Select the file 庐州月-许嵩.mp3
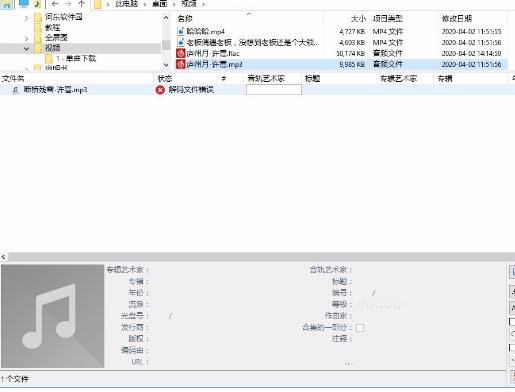Image resolution: width=515 pixels, height=392 pixels. [x=214, y=64]
